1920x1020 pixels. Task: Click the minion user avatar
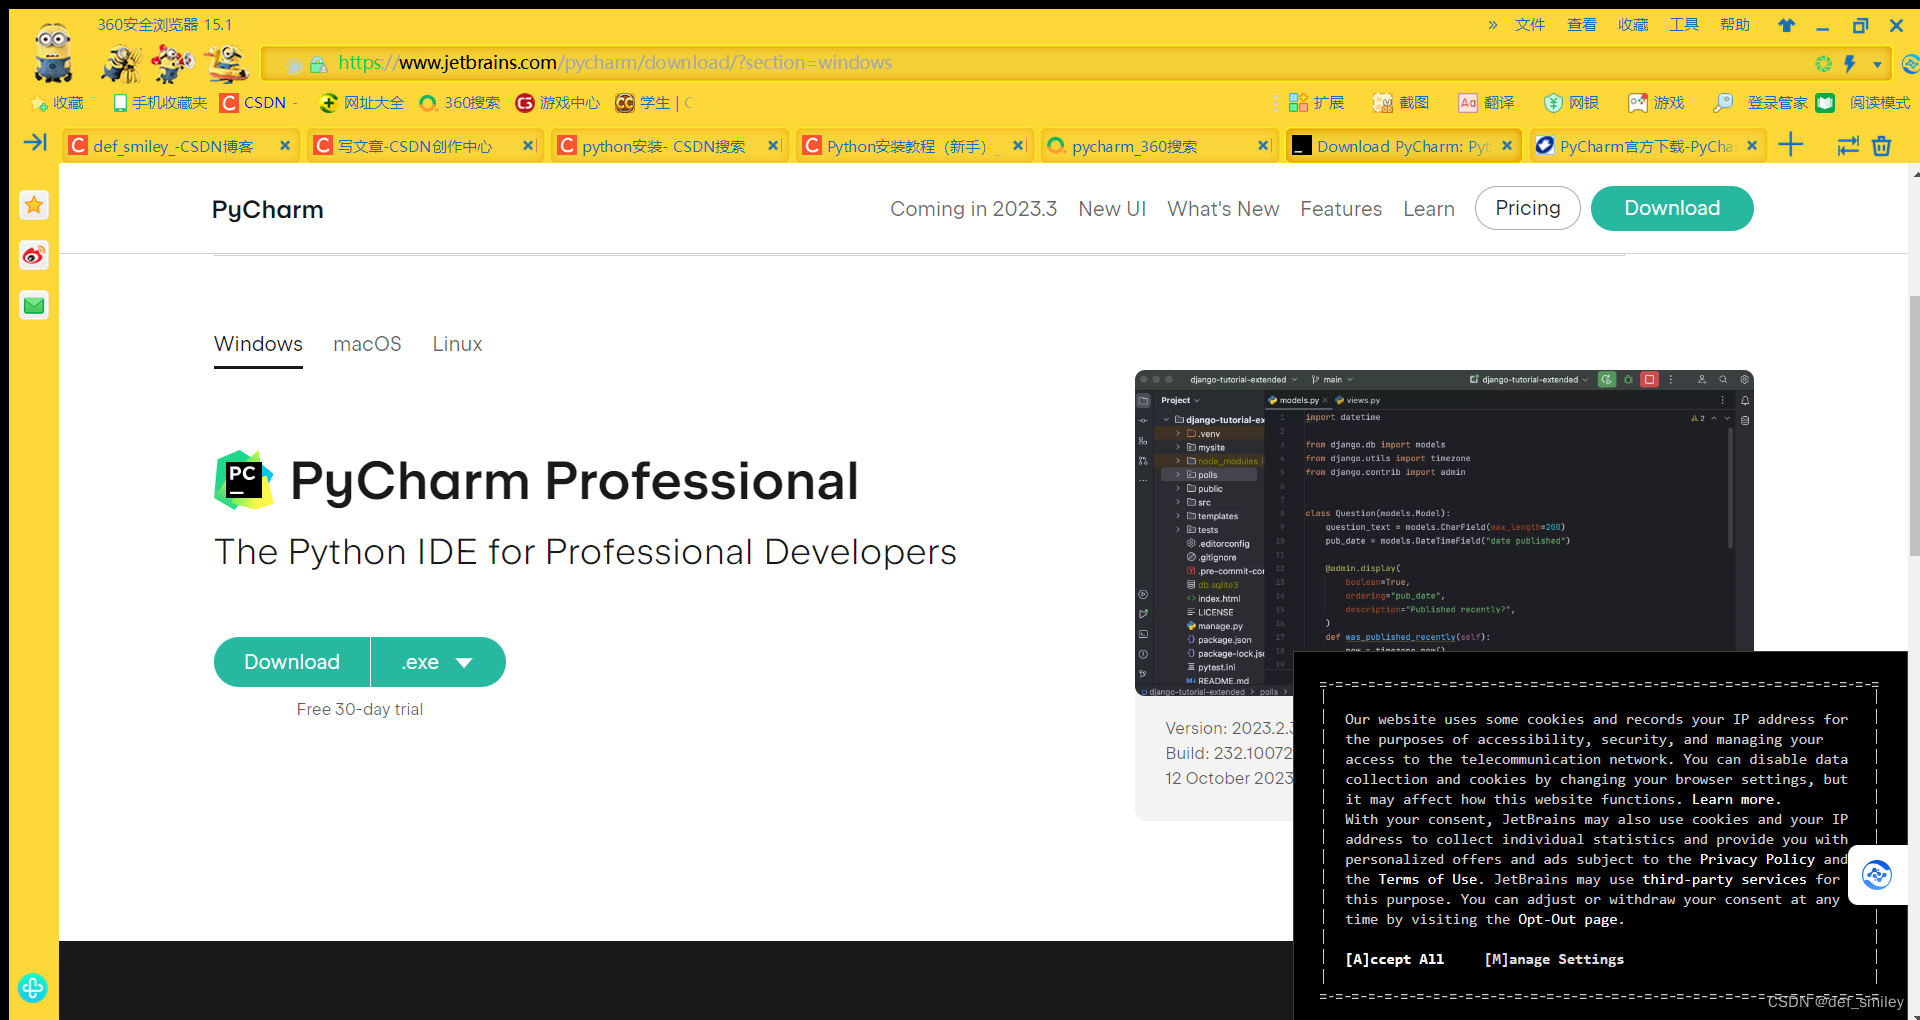53,53
